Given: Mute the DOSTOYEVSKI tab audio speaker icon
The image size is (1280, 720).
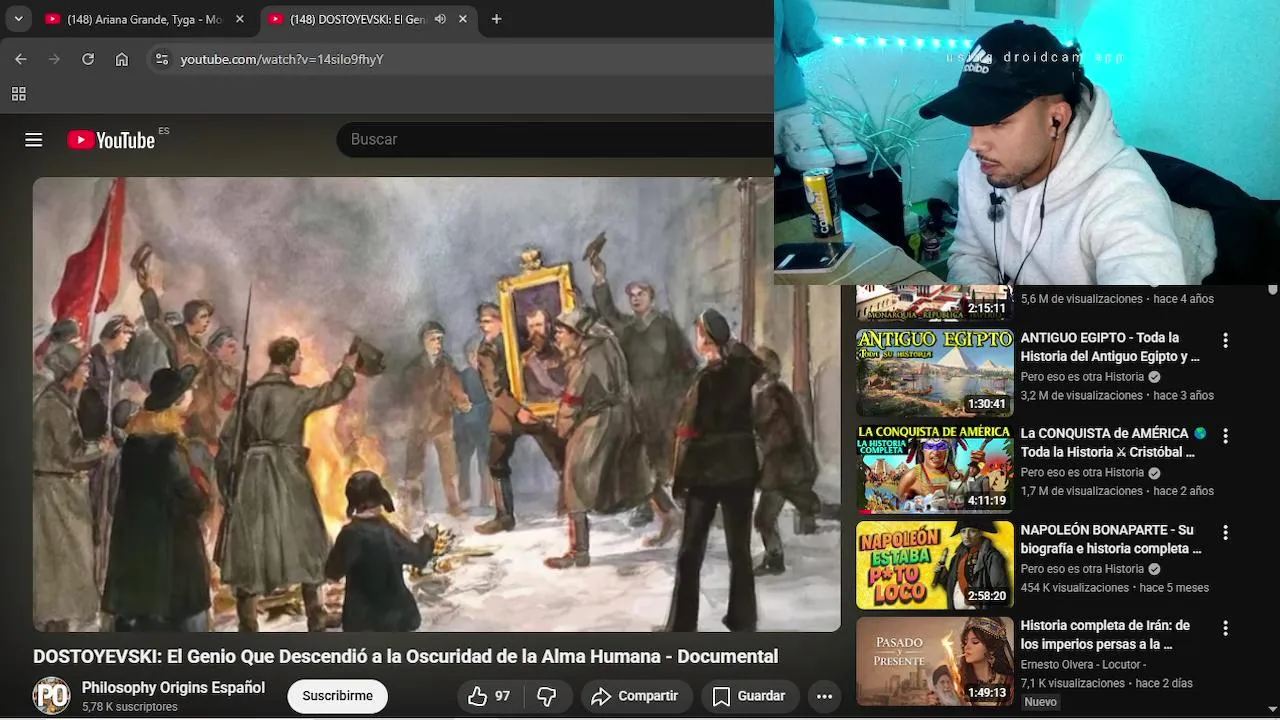Looking at the screenshot, I should (440, 19).
